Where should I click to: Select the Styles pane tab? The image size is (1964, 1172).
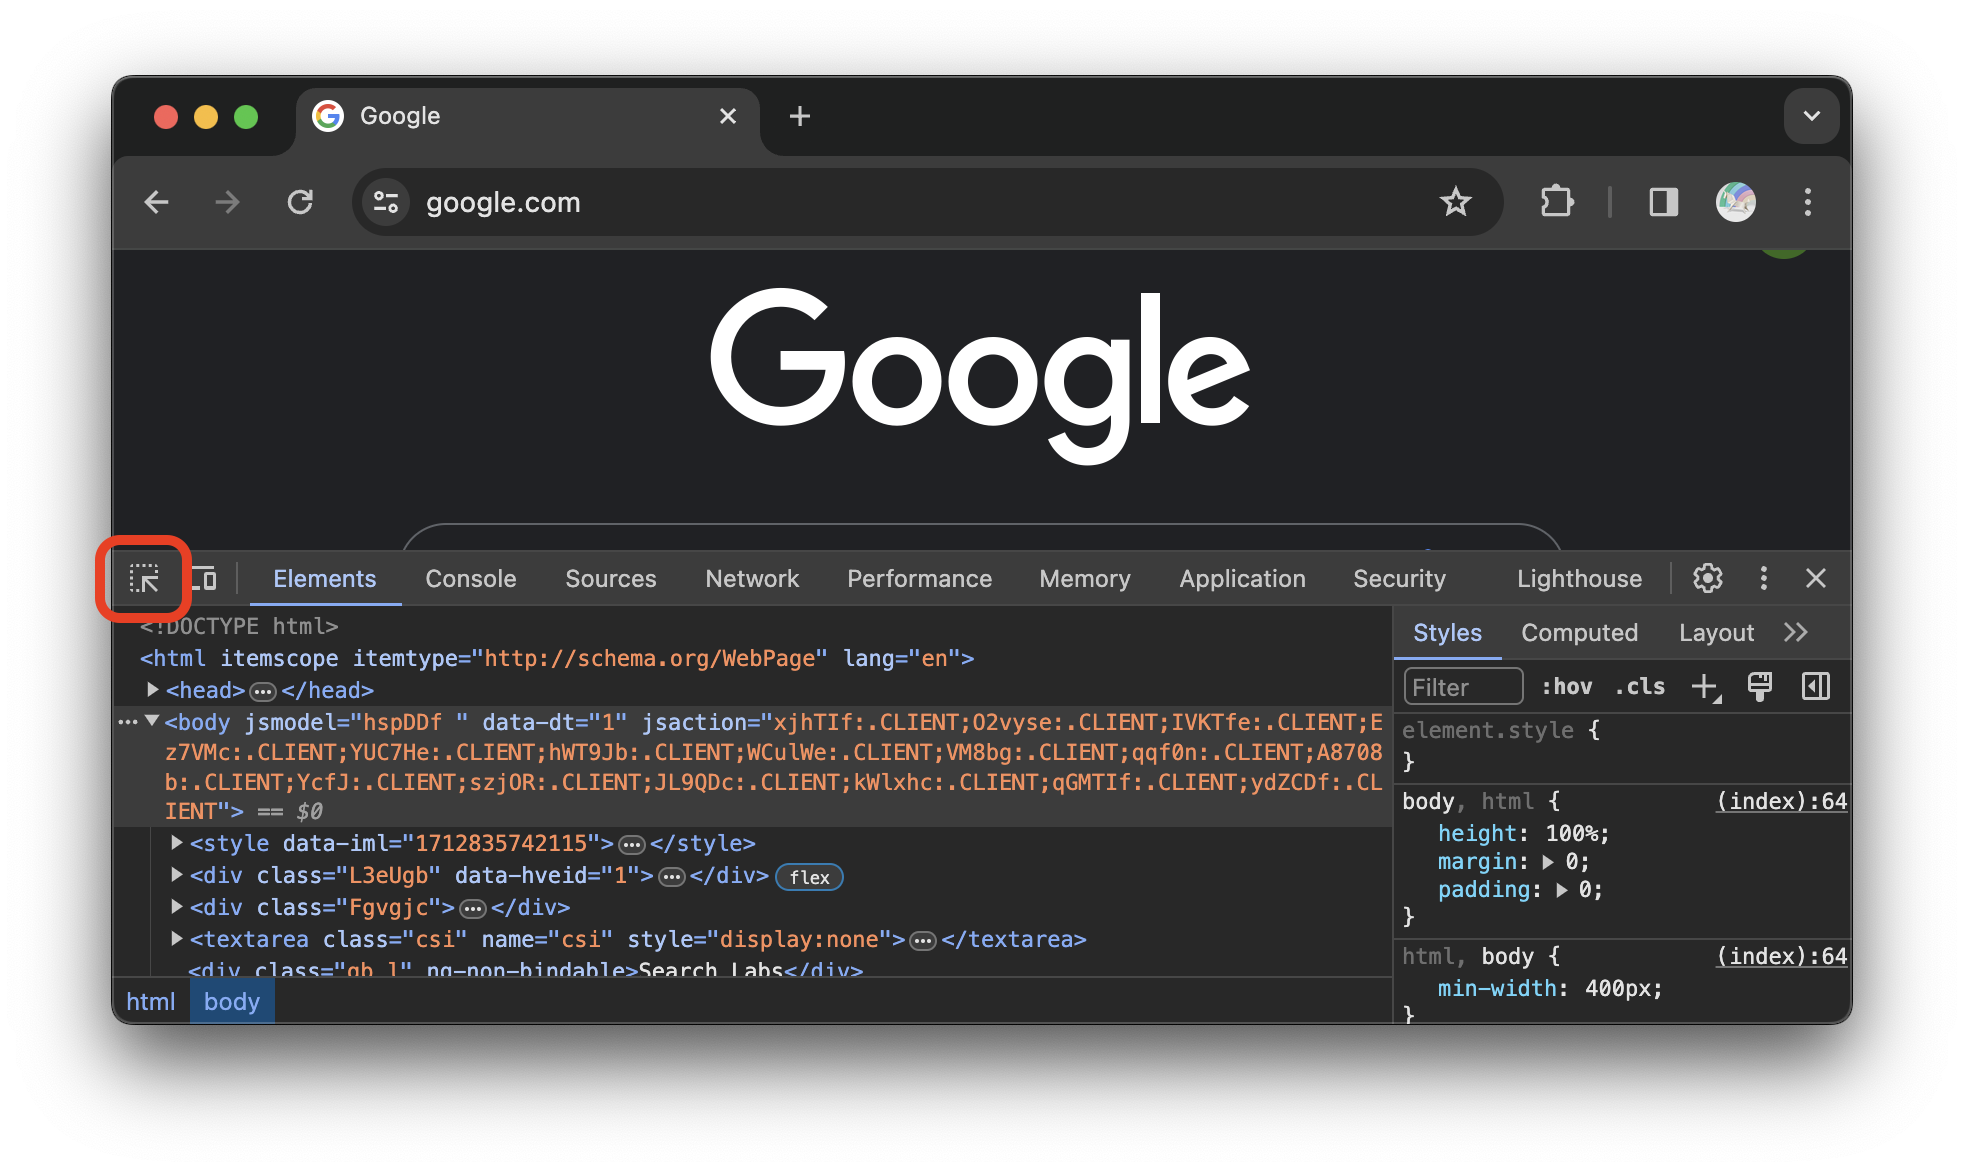[x=1448, y=633]
